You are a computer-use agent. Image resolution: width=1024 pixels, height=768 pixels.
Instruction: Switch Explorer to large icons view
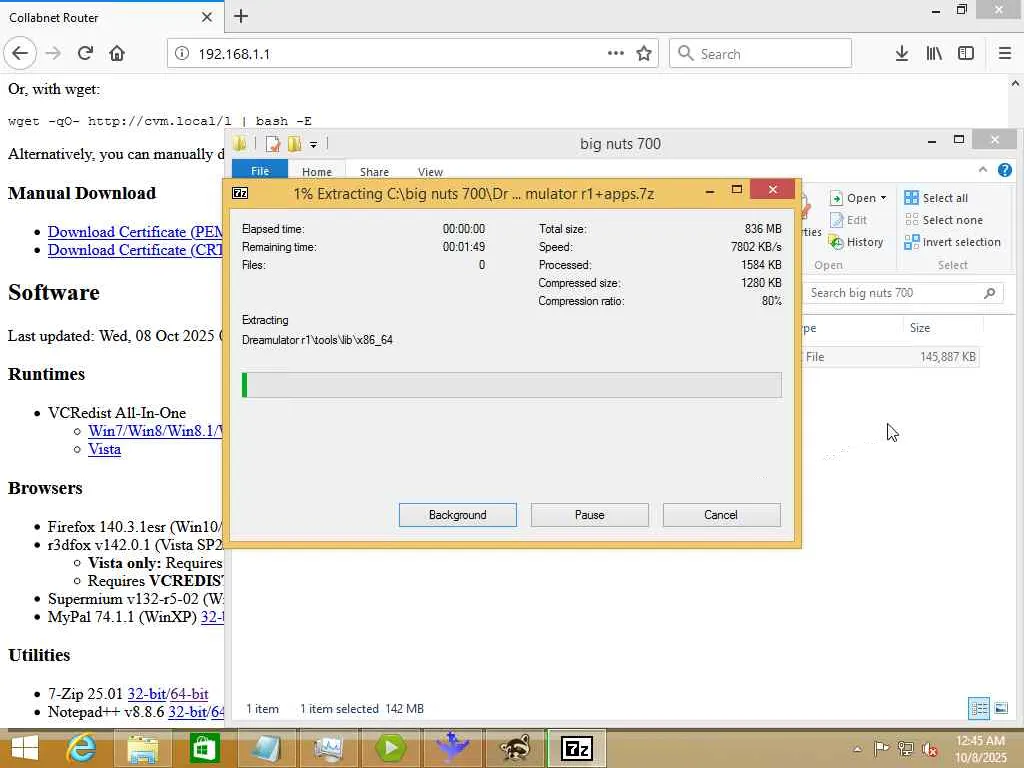tap(1000, 708)
